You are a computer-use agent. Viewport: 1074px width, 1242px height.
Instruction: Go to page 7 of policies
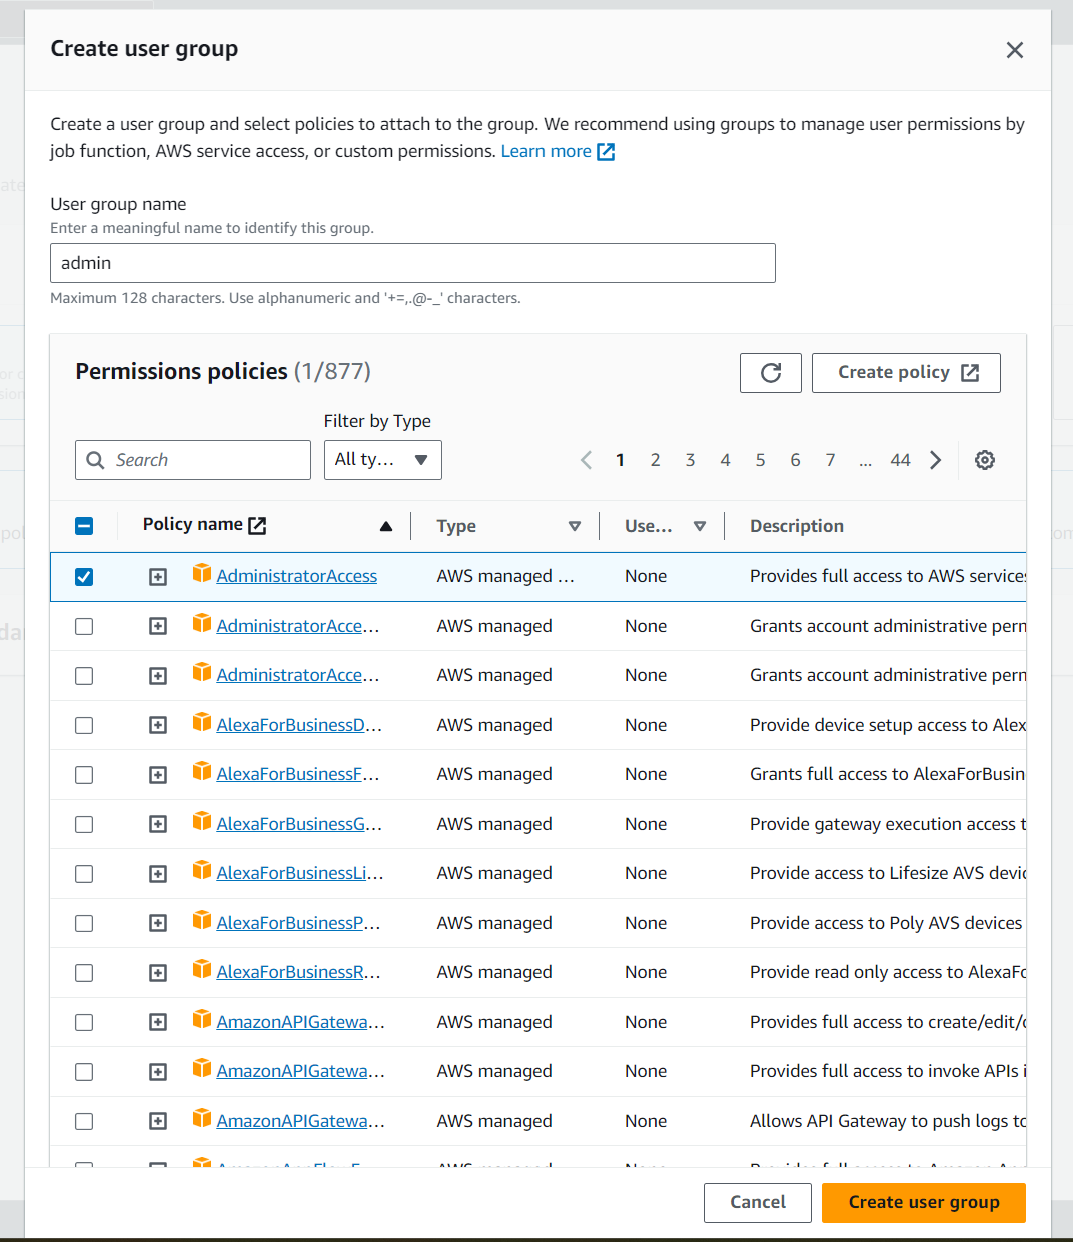point(830,460)
